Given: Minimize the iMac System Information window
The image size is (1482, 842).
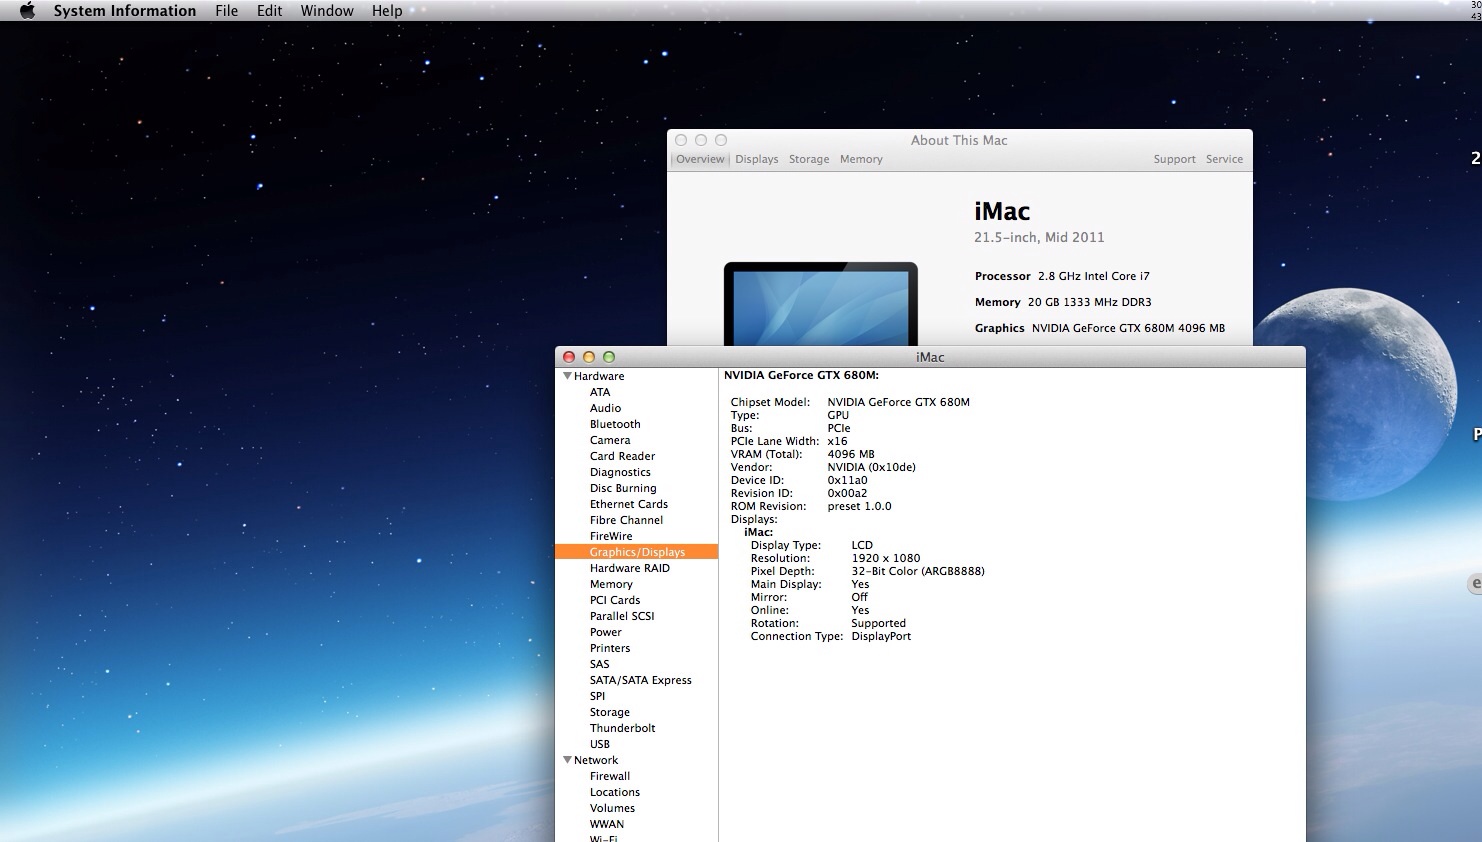Looking at the screenshot, I should (589, 357).
